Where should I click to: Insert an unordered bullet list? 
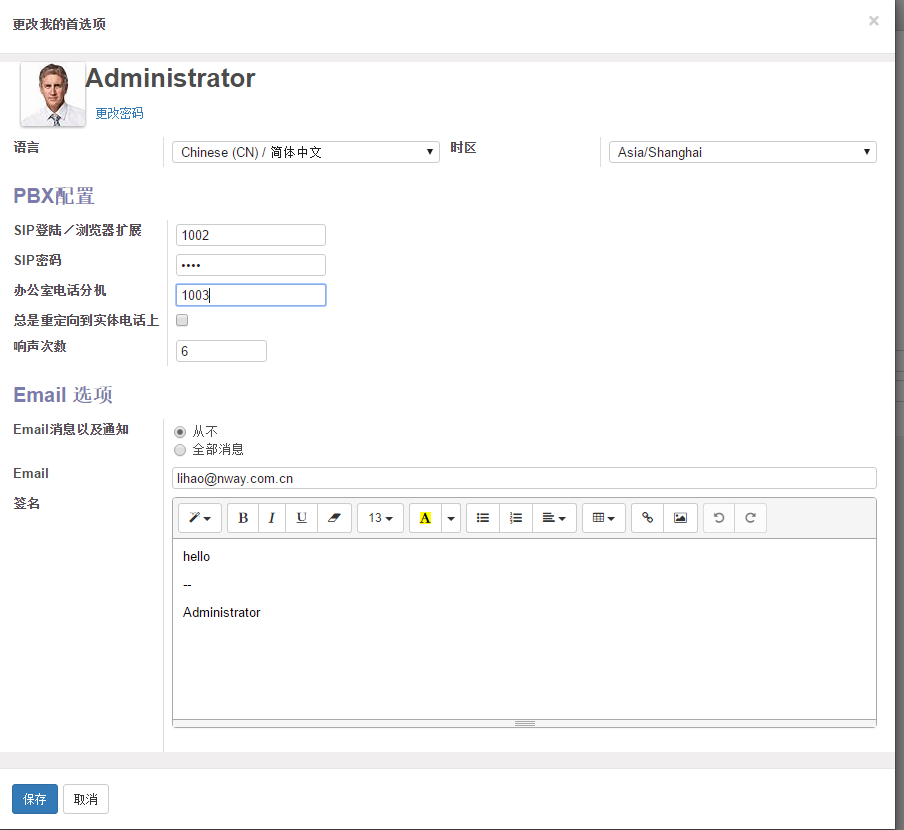point(483,518)
